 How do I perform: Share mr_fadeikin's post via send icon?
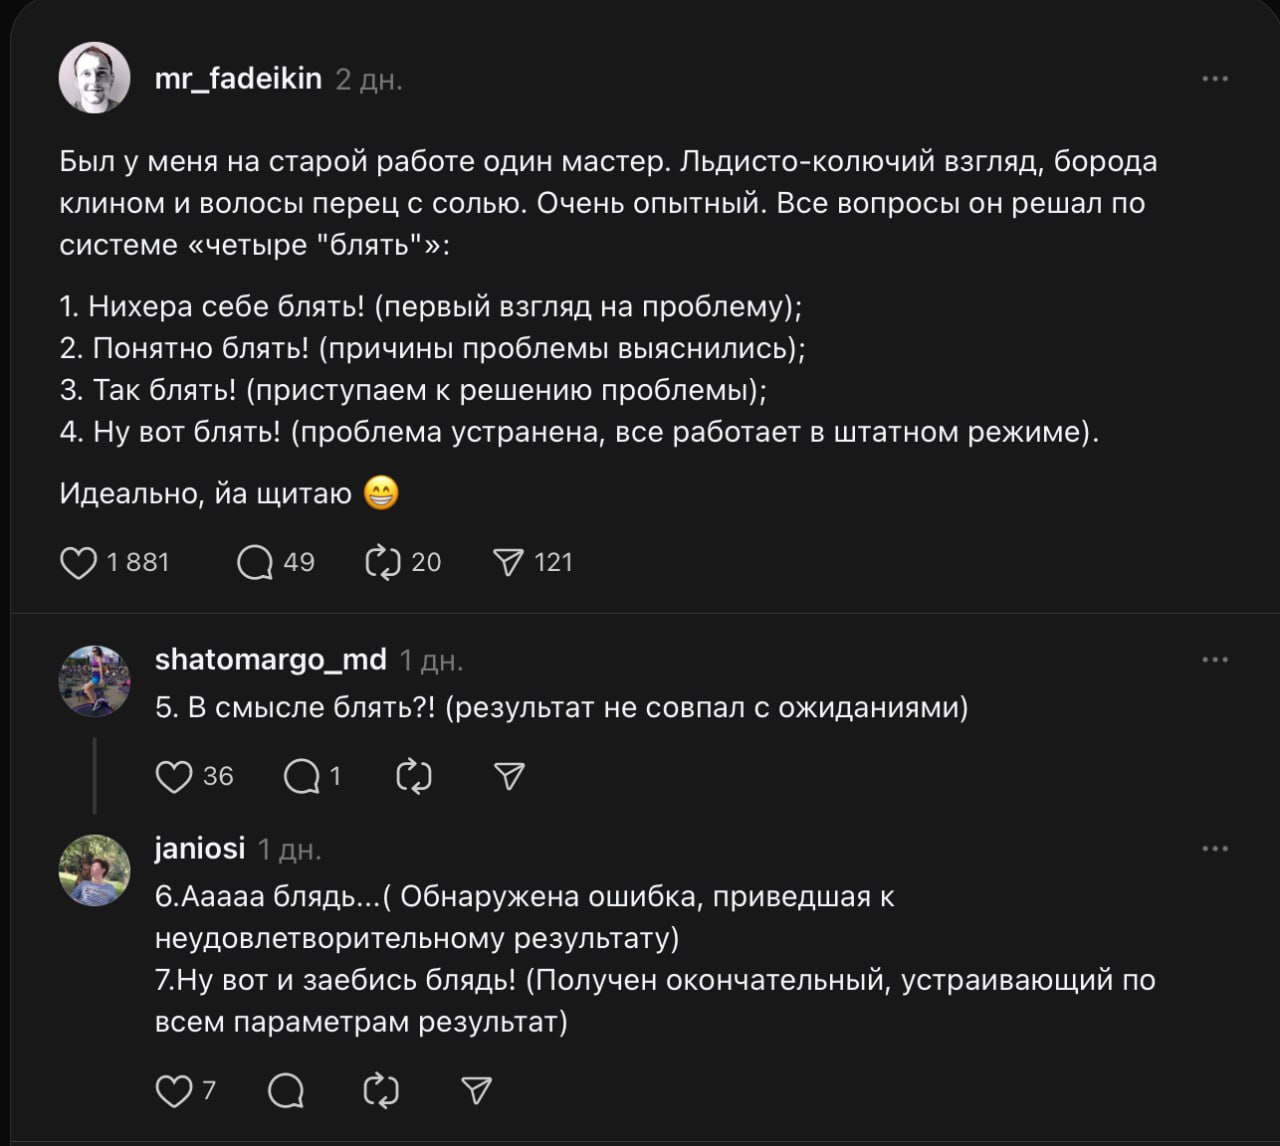click(509, 563)
